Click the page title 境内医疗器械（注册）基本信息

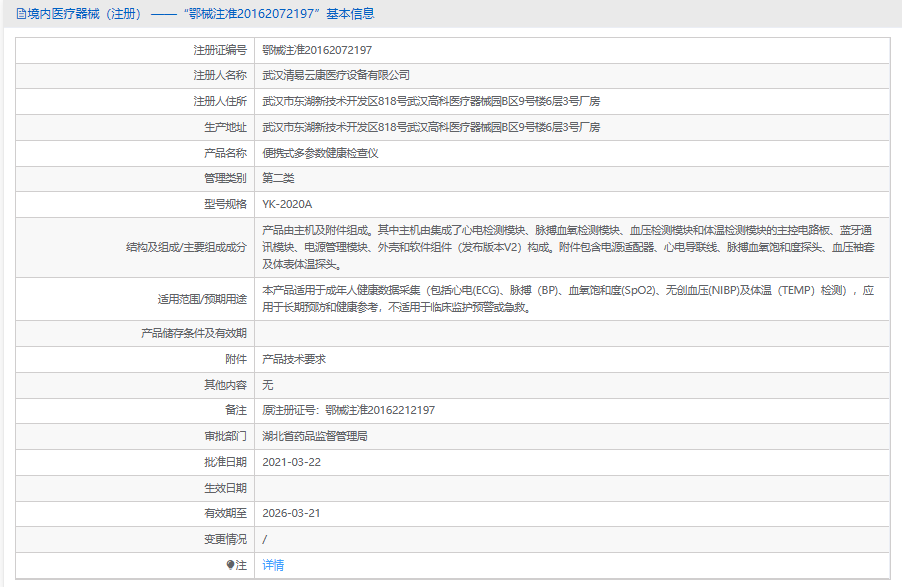pos(201,14)
